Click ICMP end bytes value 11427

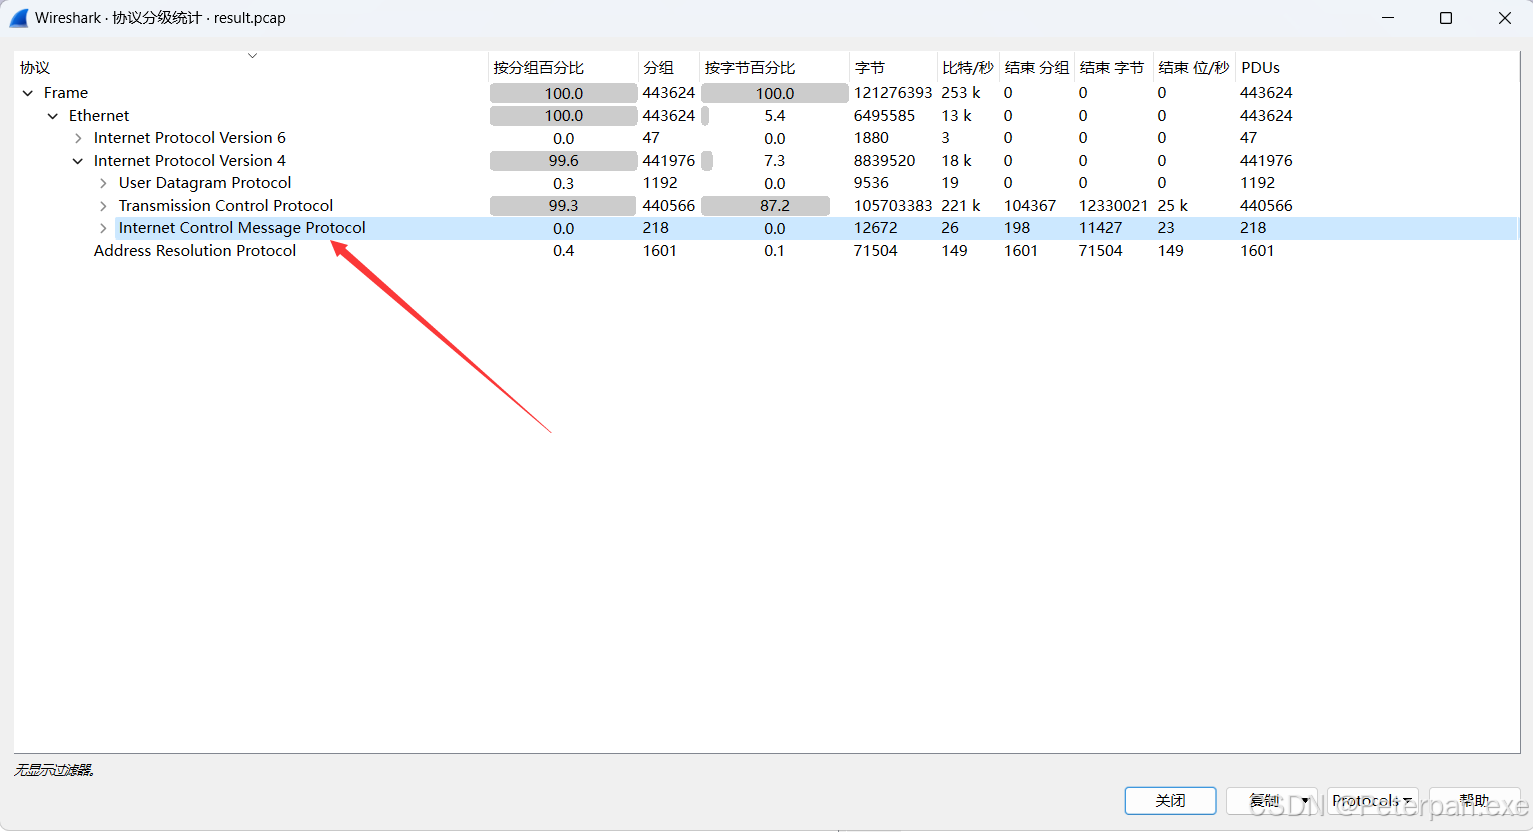click(x=1101, y=228)
